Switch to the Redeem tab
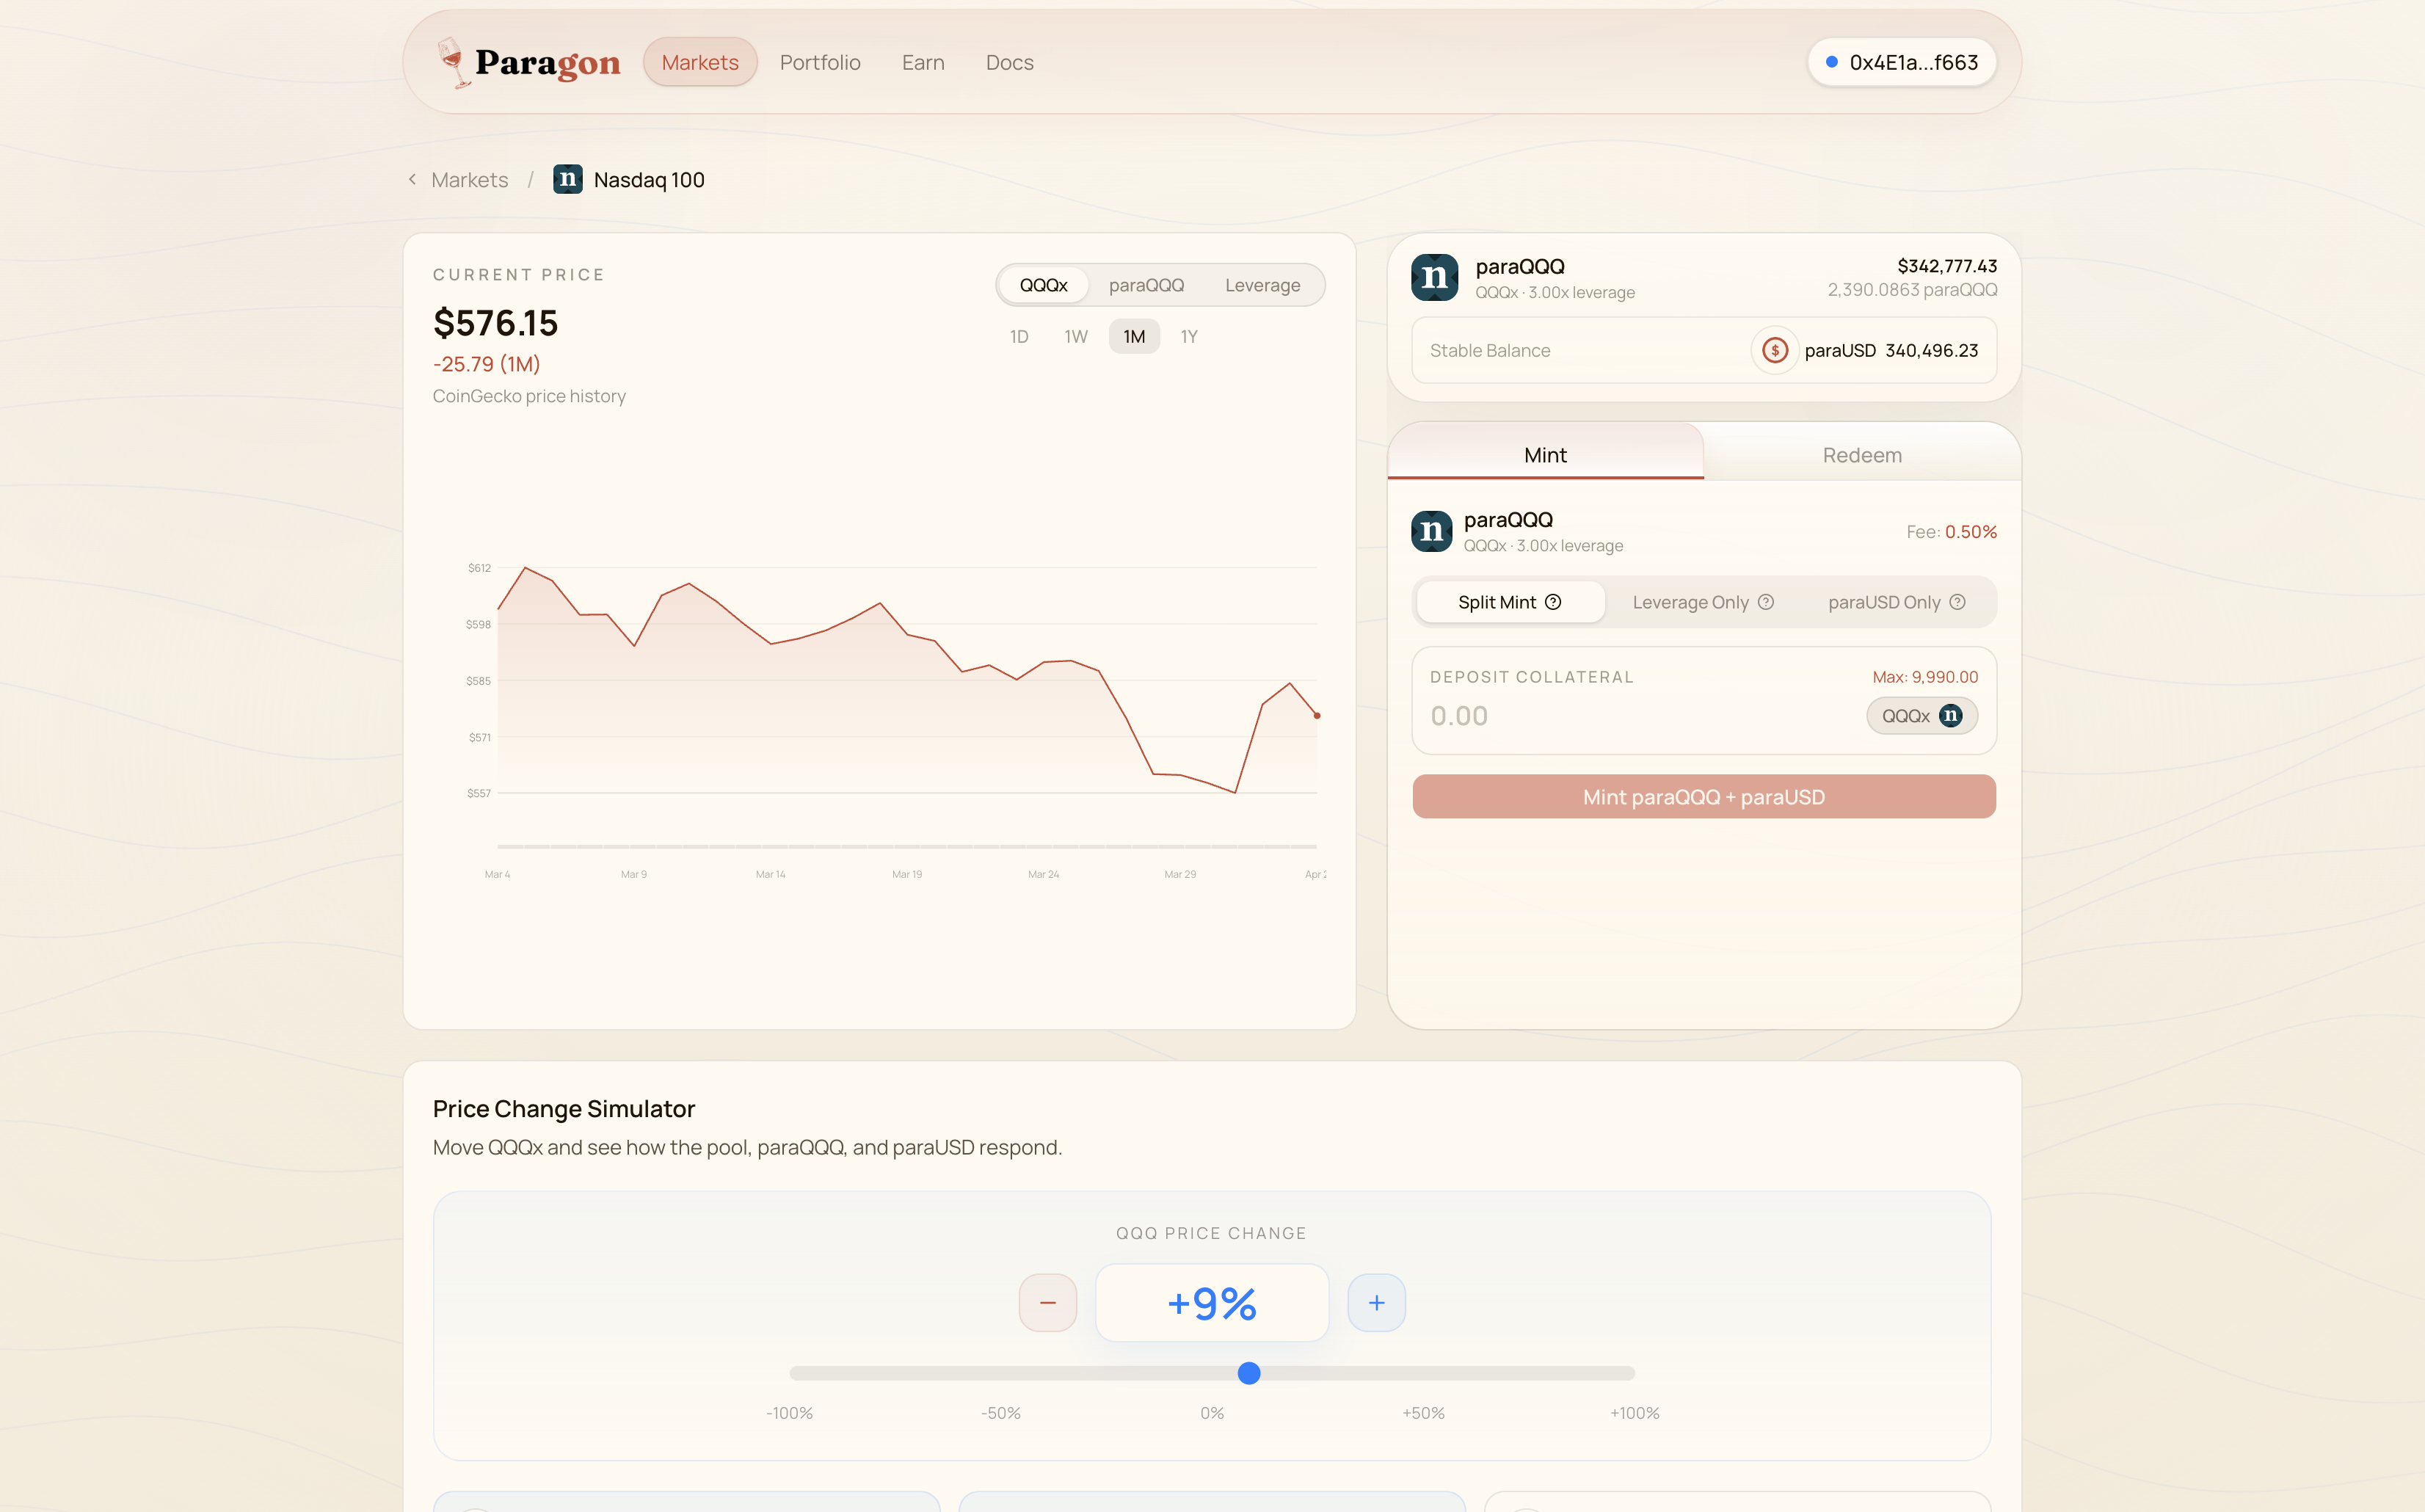The image size is (2425, 1512). [x=1861, y=455]
